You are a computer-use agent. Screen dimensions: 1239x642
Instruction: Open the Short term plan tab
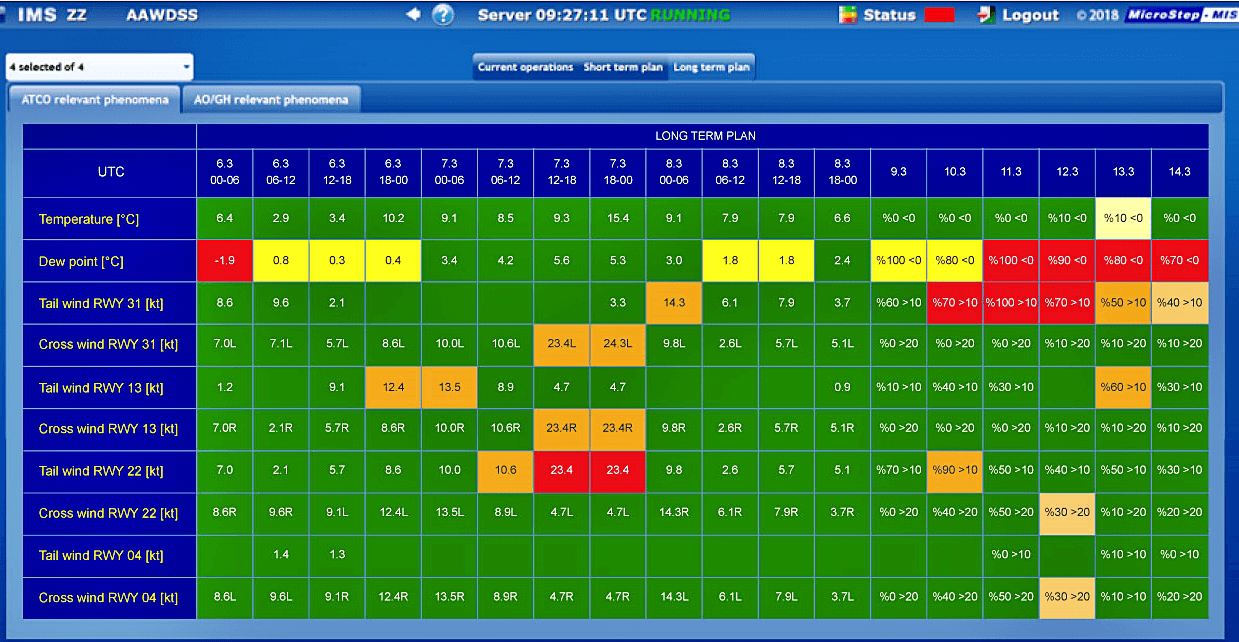621,66
